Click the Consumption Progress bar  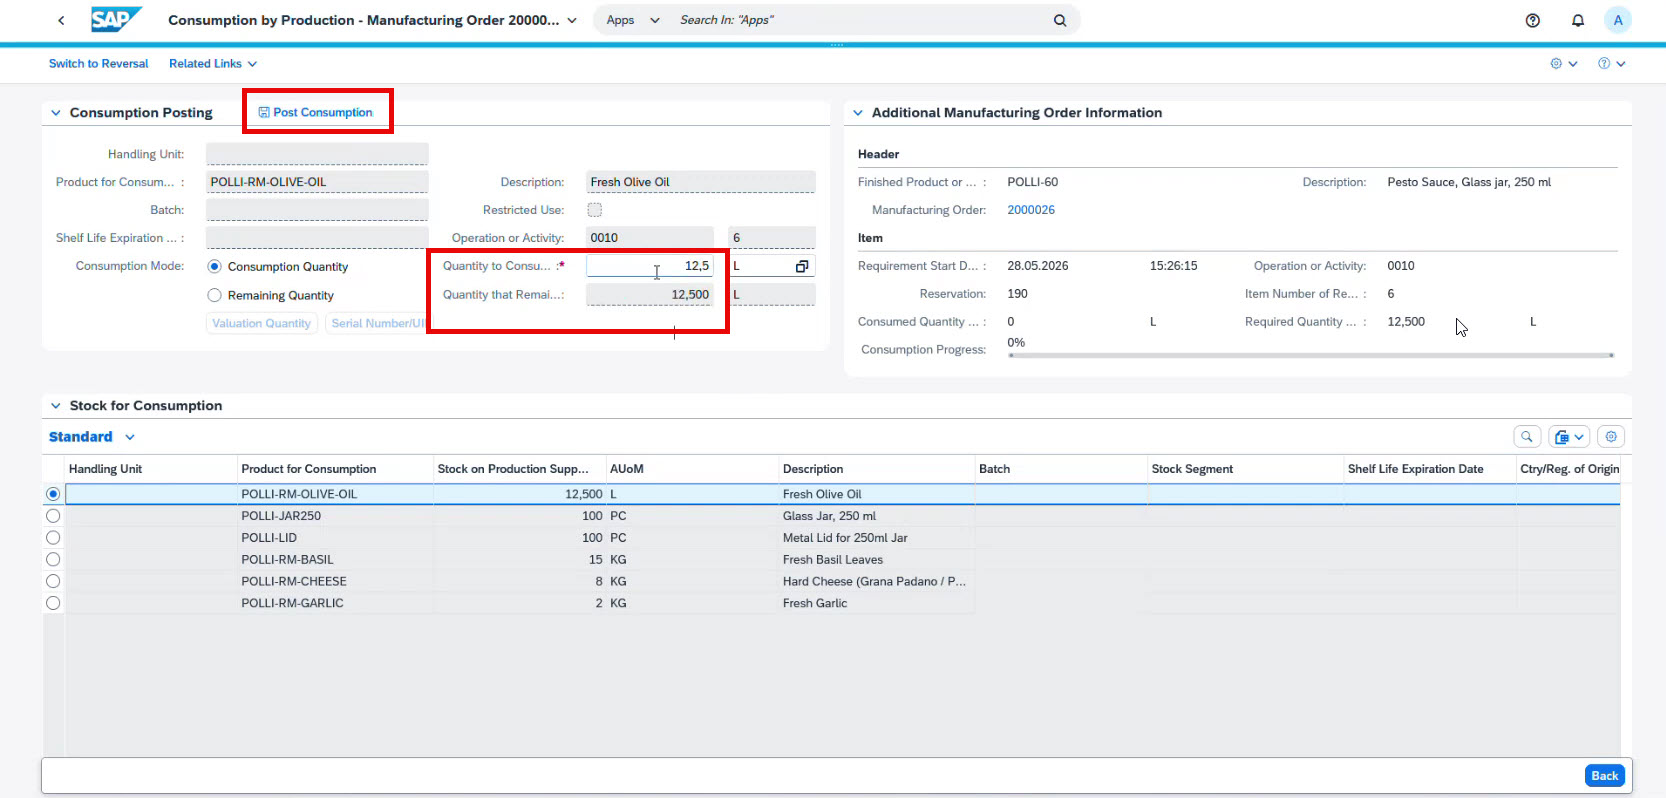click(x=1311, y=355)
